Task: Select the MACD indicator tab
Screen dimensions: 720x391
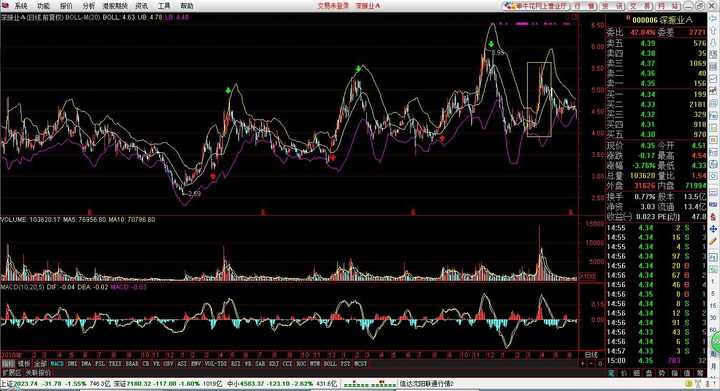Action: pyautogui.click(x=57, y=364)
